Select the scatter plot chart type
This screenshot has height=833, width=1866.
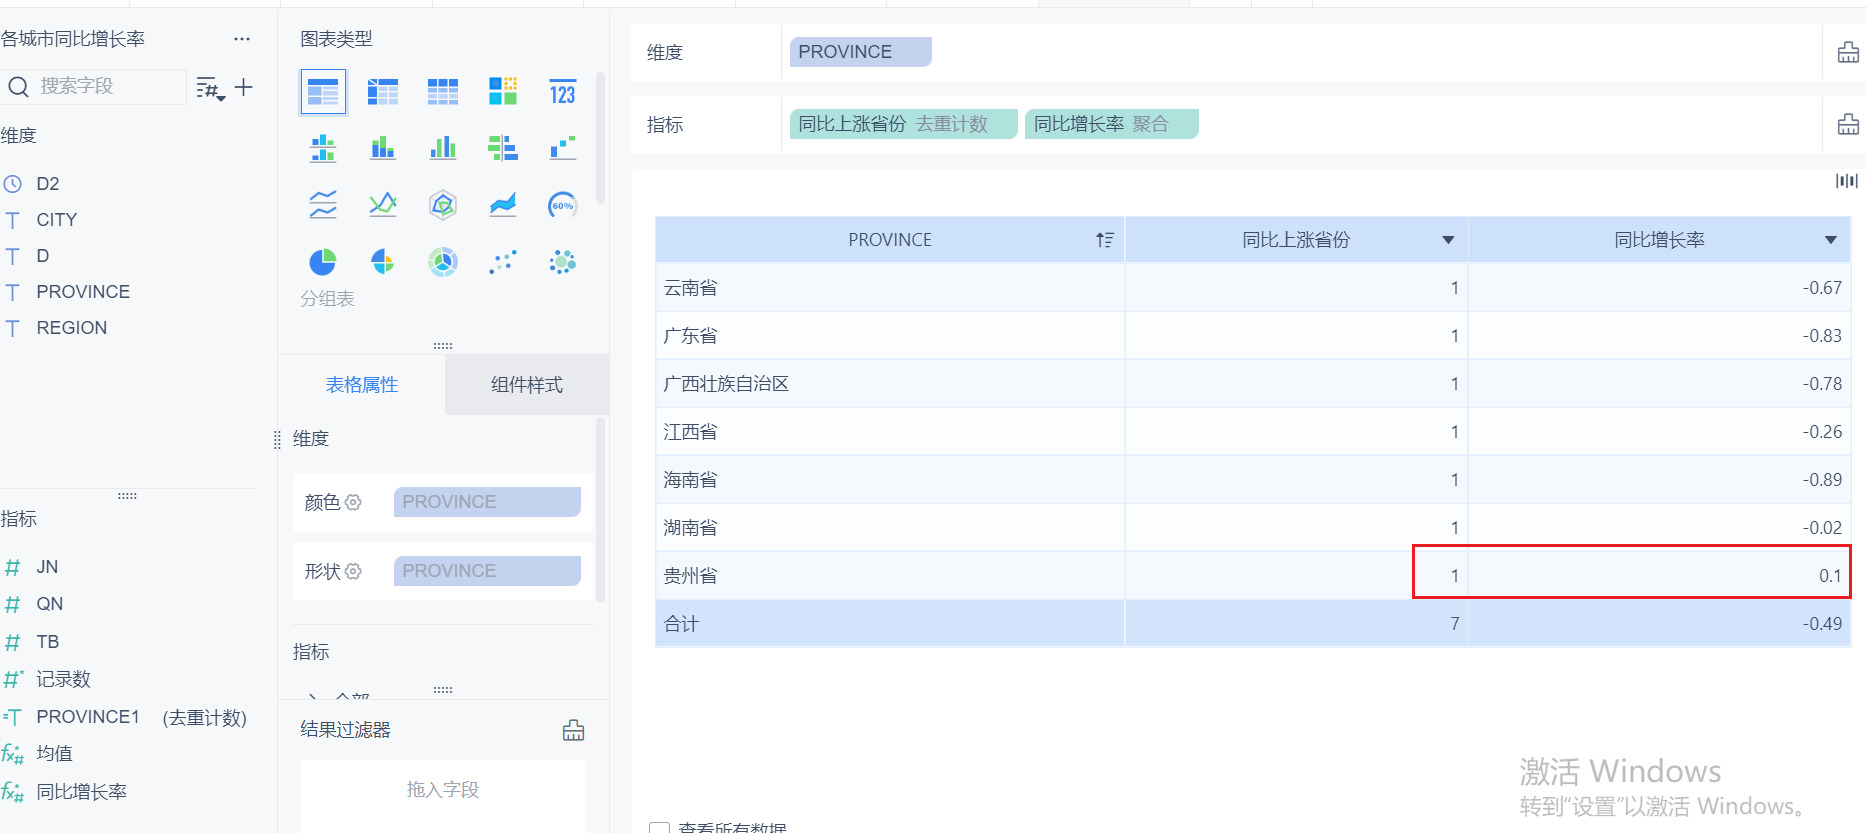[503, 262]
